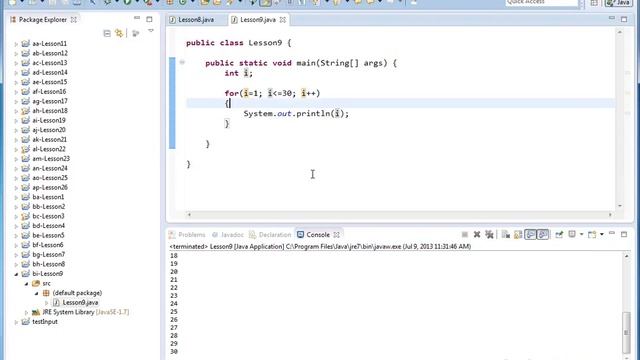Close the Lesson9.java editor tab
The height and width of the screenshot is (360, 640).
point(282,20)
